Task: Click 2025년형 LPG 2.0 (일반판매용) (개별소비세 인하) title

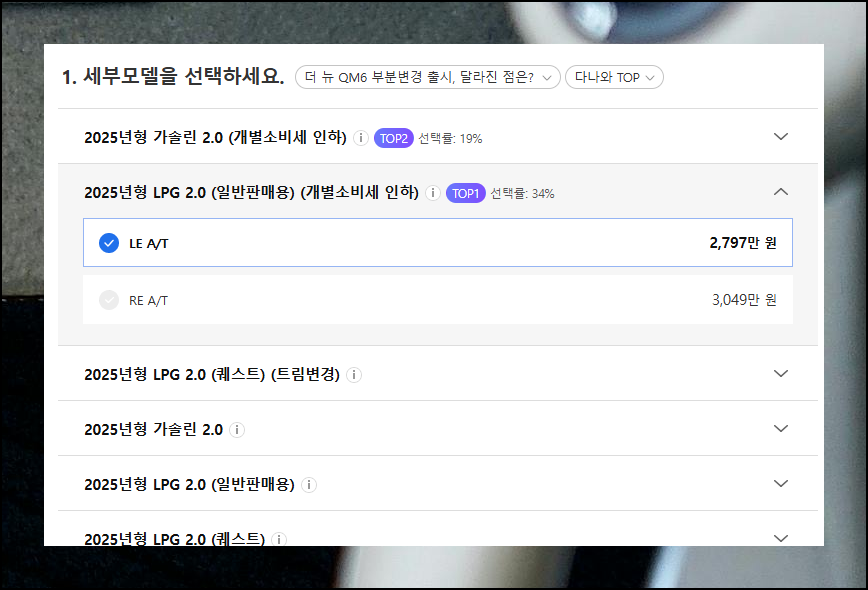Action: point(251,192)
